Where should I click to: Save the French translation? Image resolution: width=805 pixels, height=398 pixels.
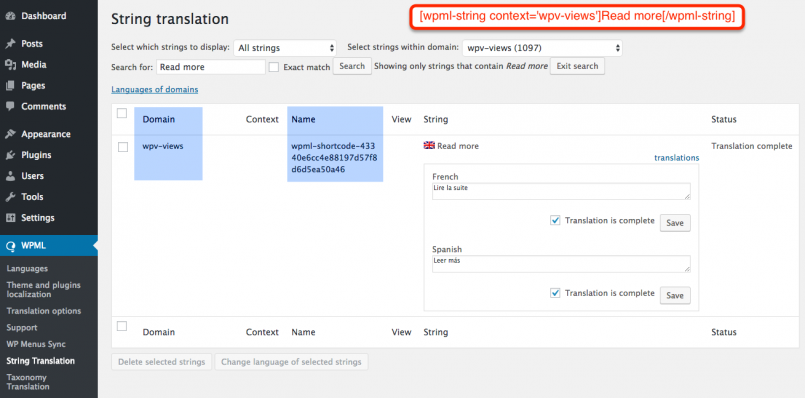(x=675, y=223)
